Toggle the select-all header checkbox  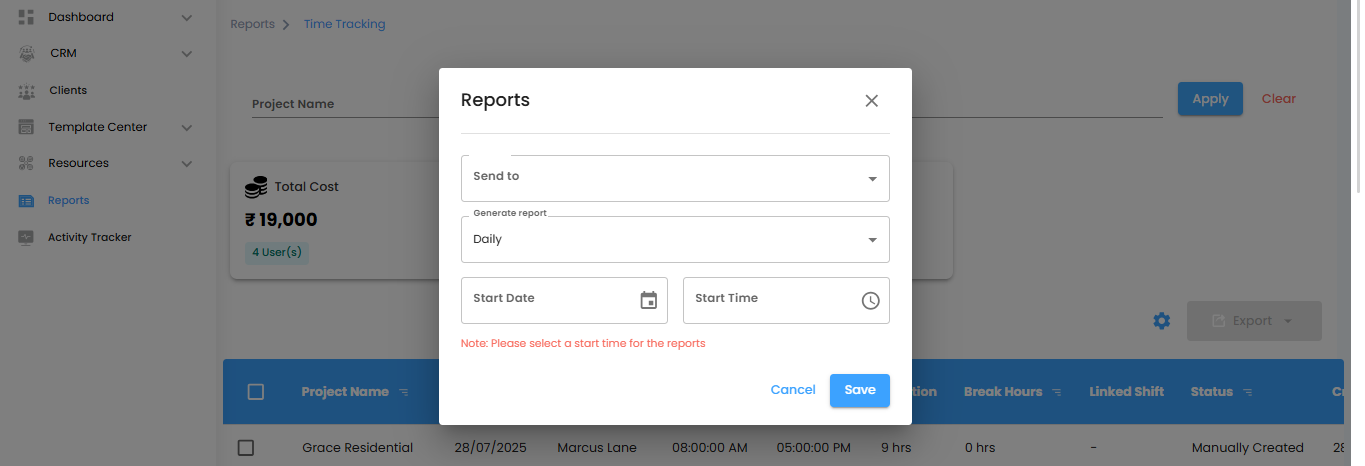click(255, 392)
